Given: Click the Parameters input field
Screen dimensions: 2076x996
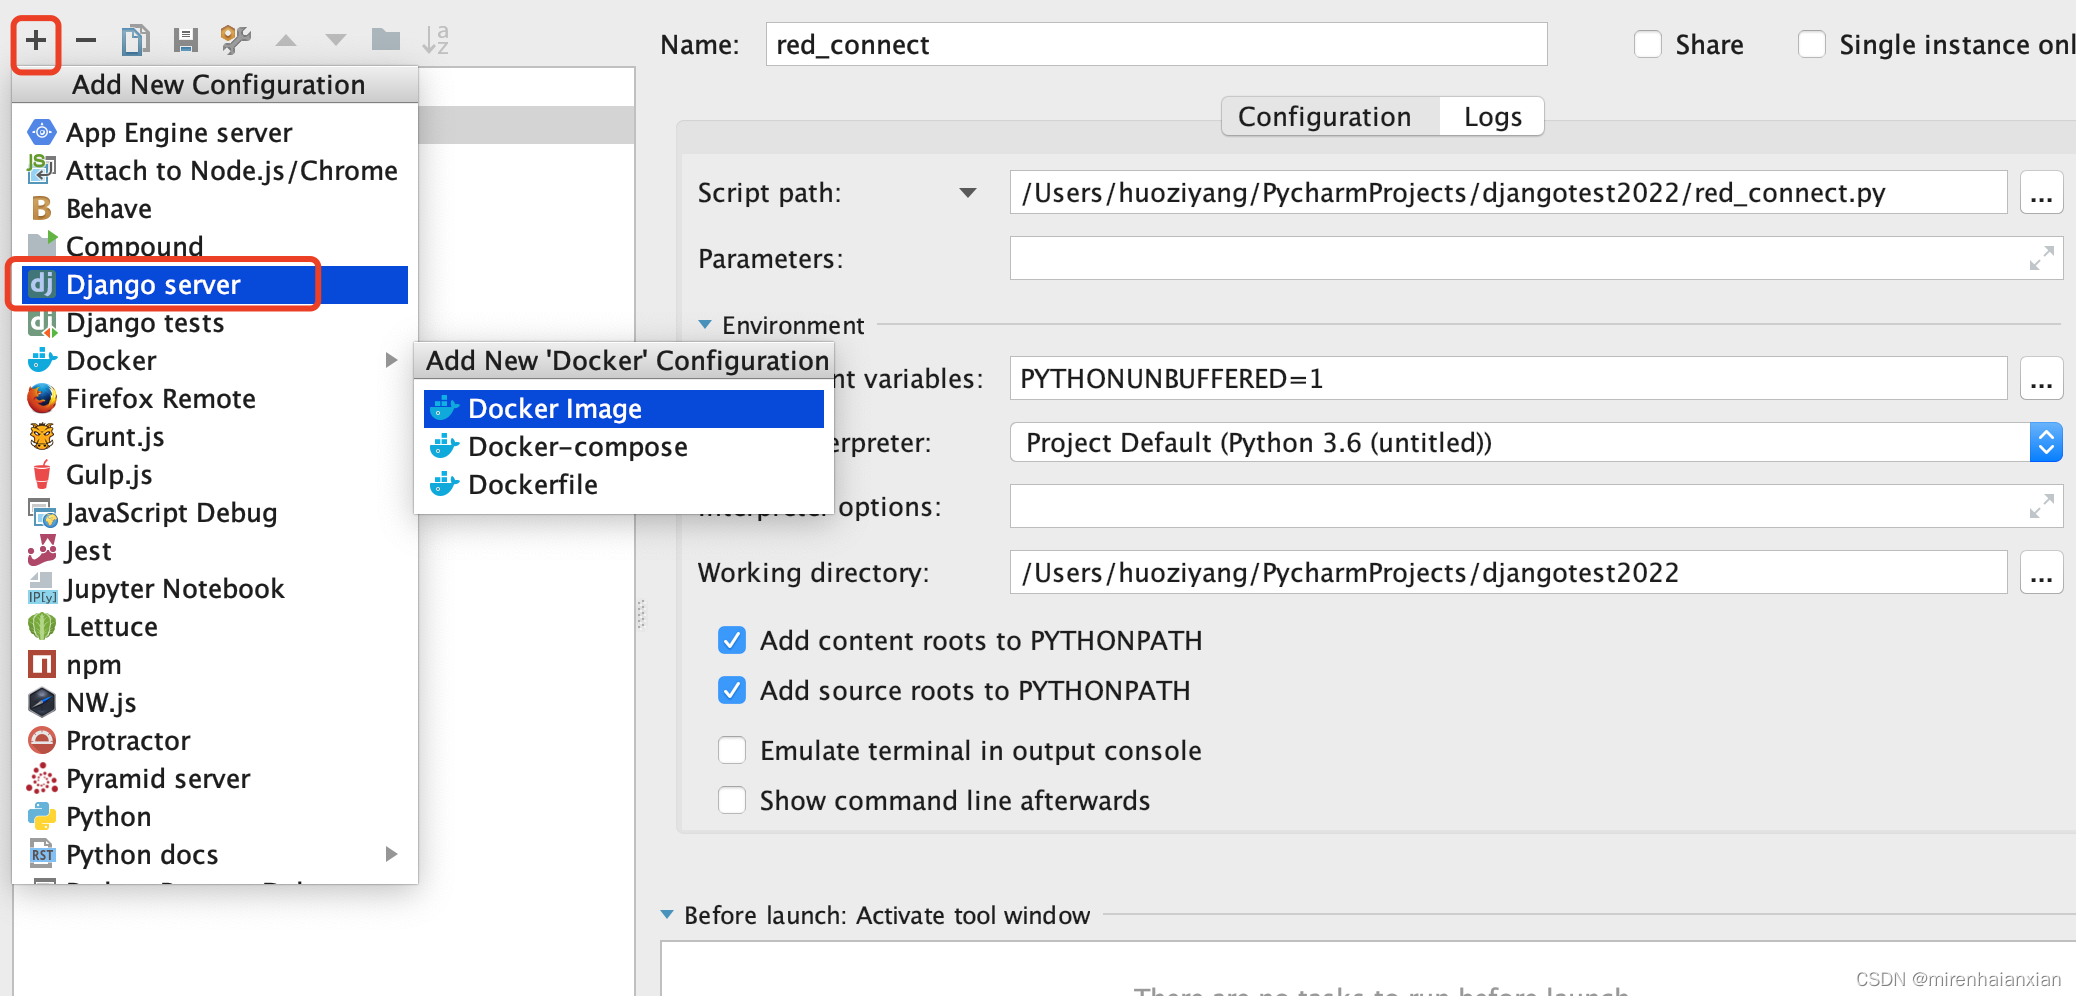Looking at the screenshot, I should [x=1536, y=258].
